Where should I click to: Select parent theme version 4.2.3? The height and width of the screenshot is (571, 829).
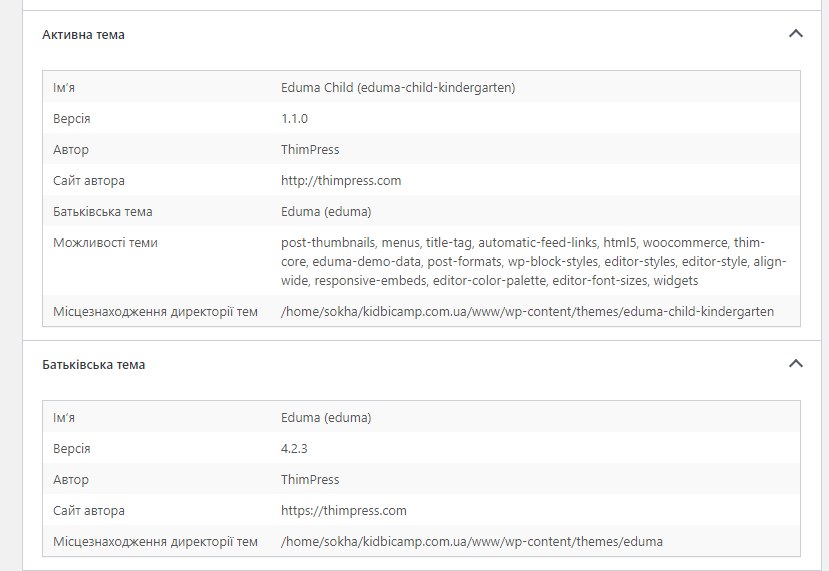(x=294, y=448)
